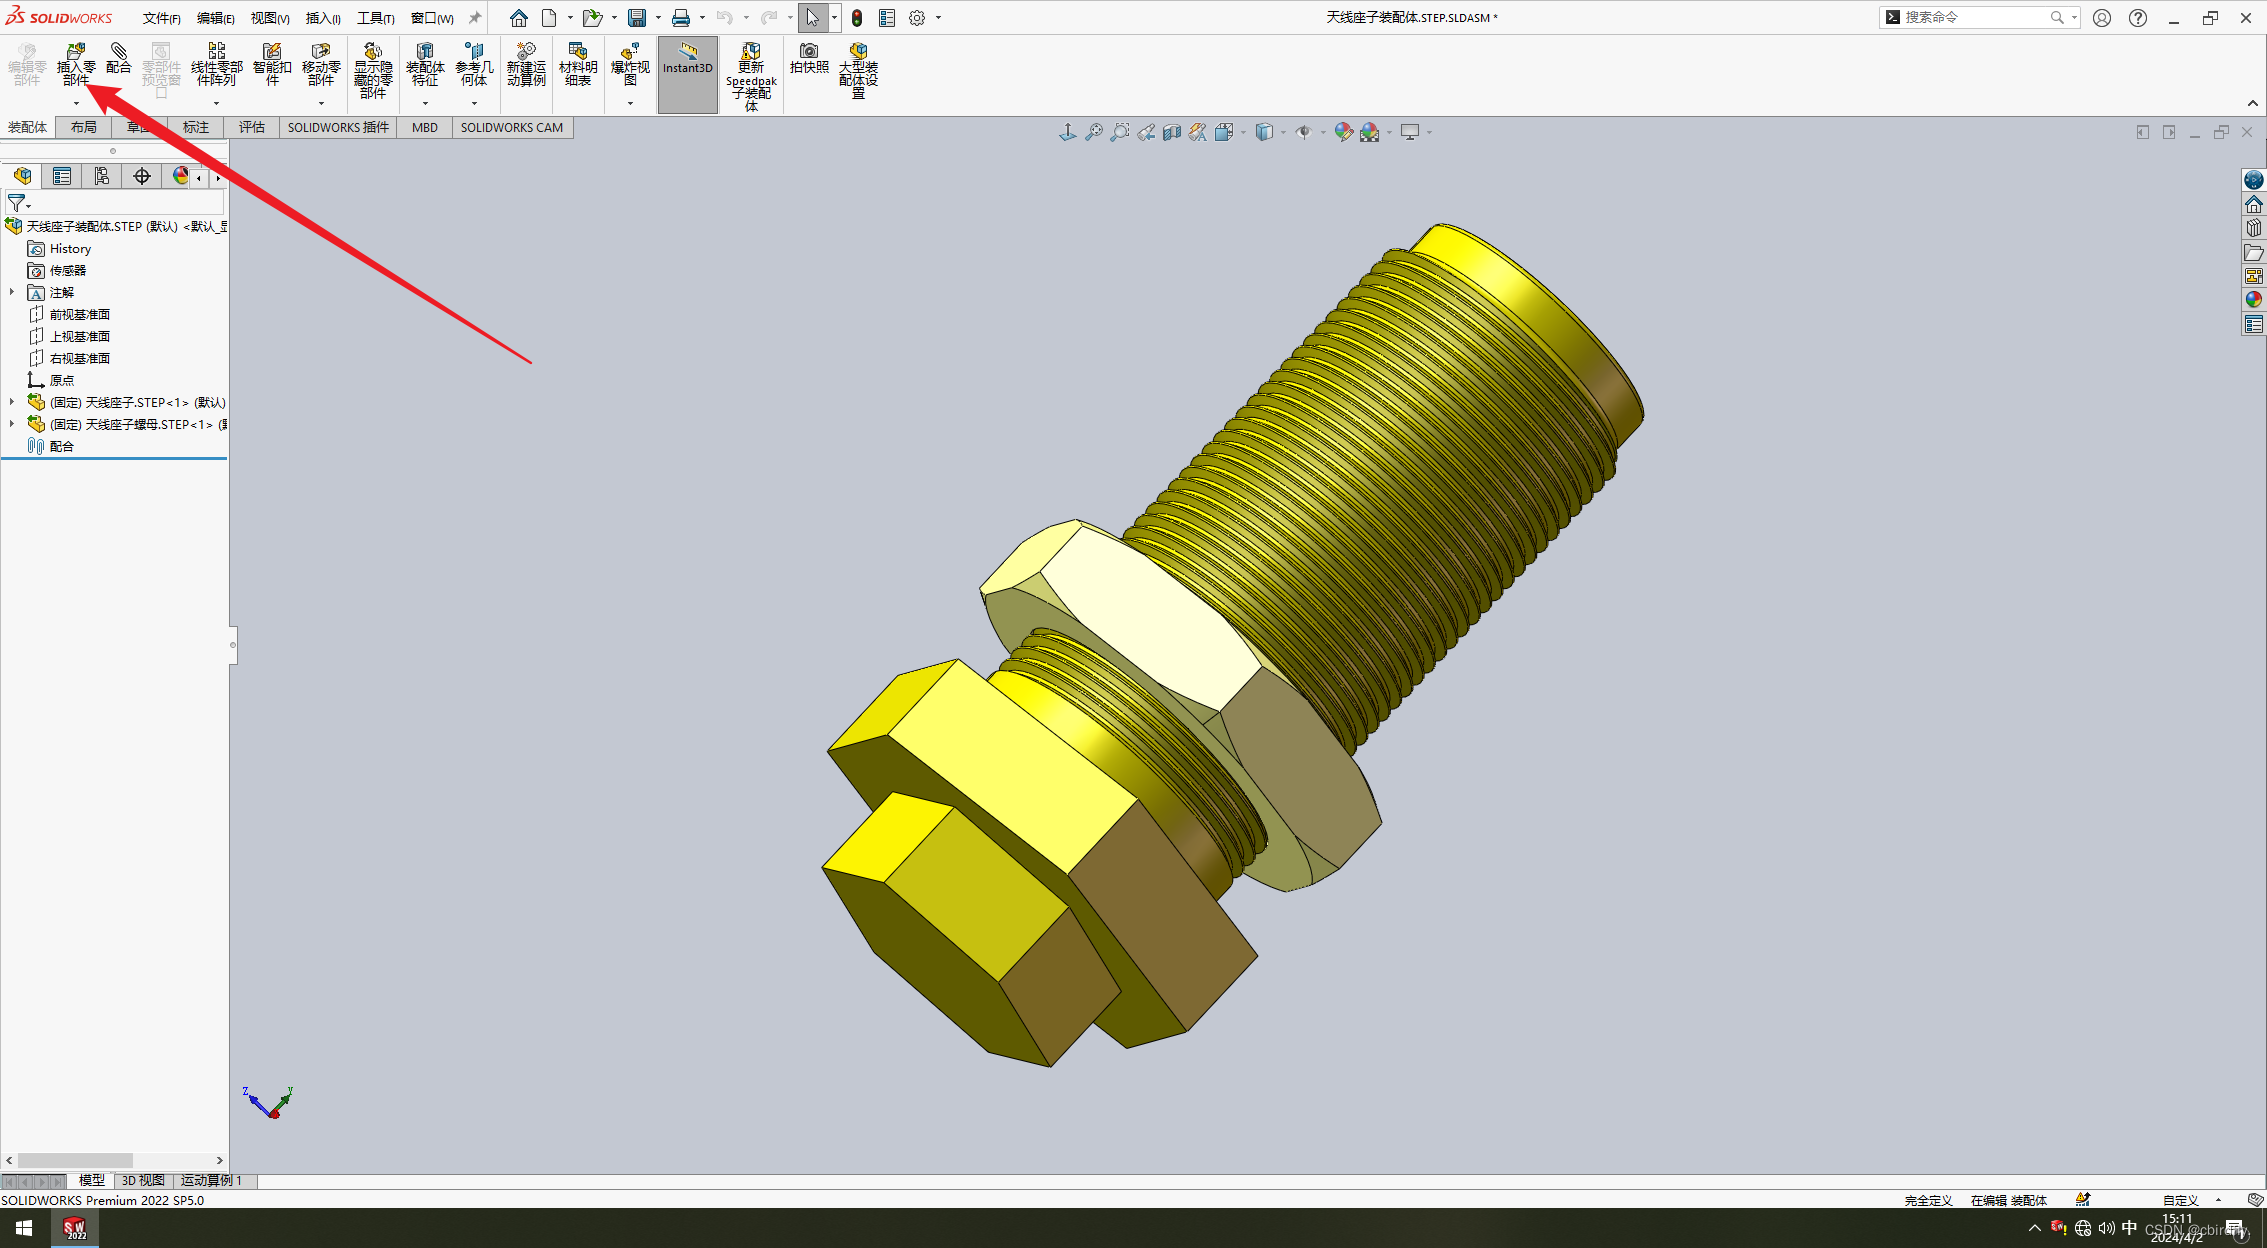Open the 工具(T) menu
Screen dimensions: 2267x1248
[375, 18]
